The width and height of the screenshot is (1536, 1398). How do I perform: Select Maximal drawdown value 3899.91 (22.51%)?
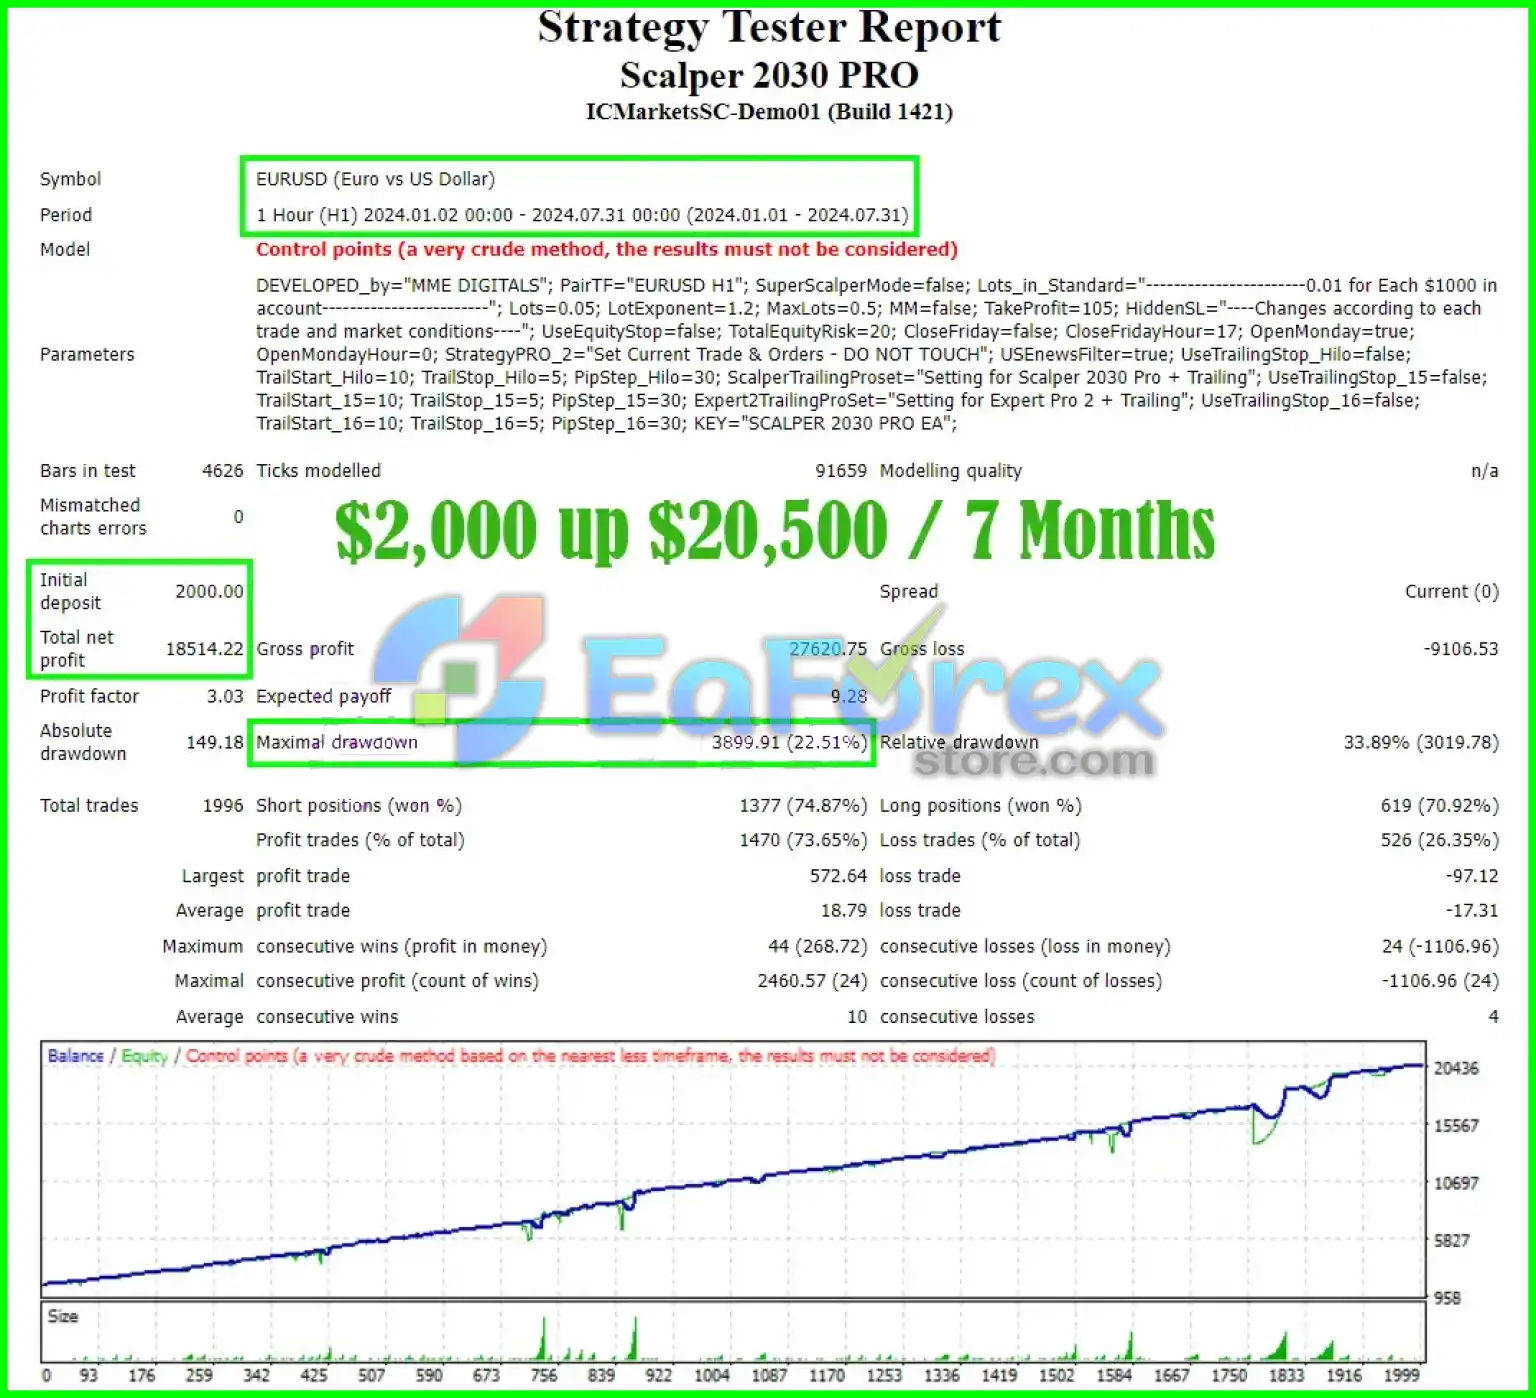[x=789, y=742]
